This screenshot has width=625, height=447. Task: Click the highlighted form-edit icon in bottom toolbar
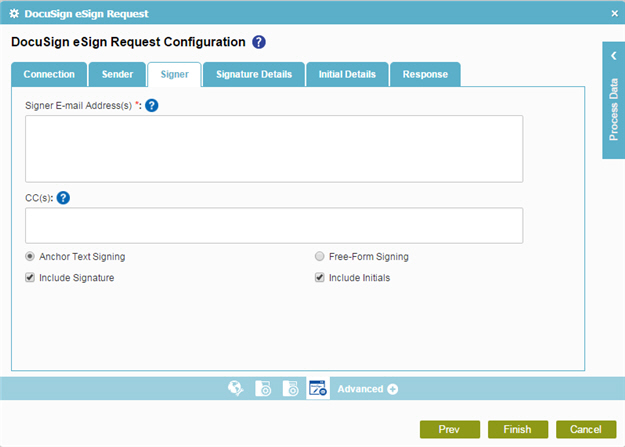tap(318, 388)
